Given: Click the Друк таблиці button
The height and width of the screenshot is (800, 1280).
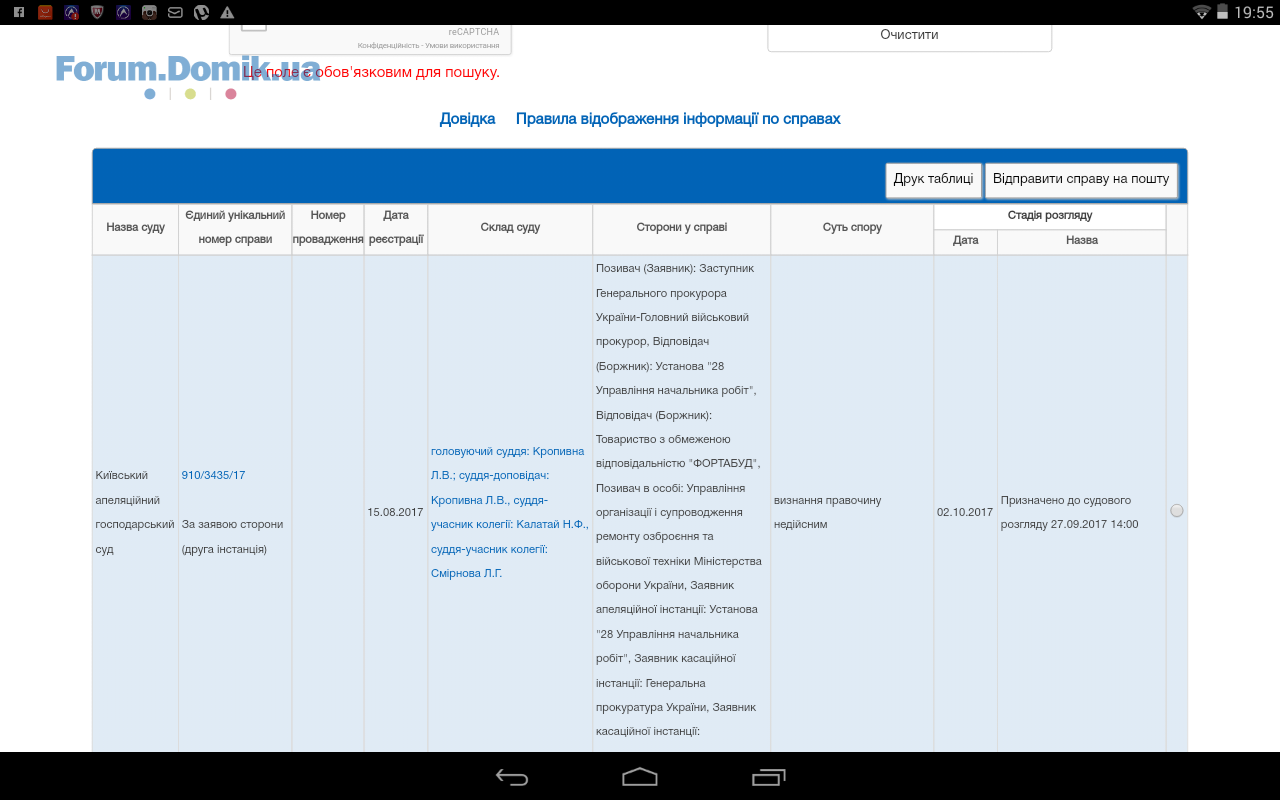Looking at the screenshot, I should 933,180.
